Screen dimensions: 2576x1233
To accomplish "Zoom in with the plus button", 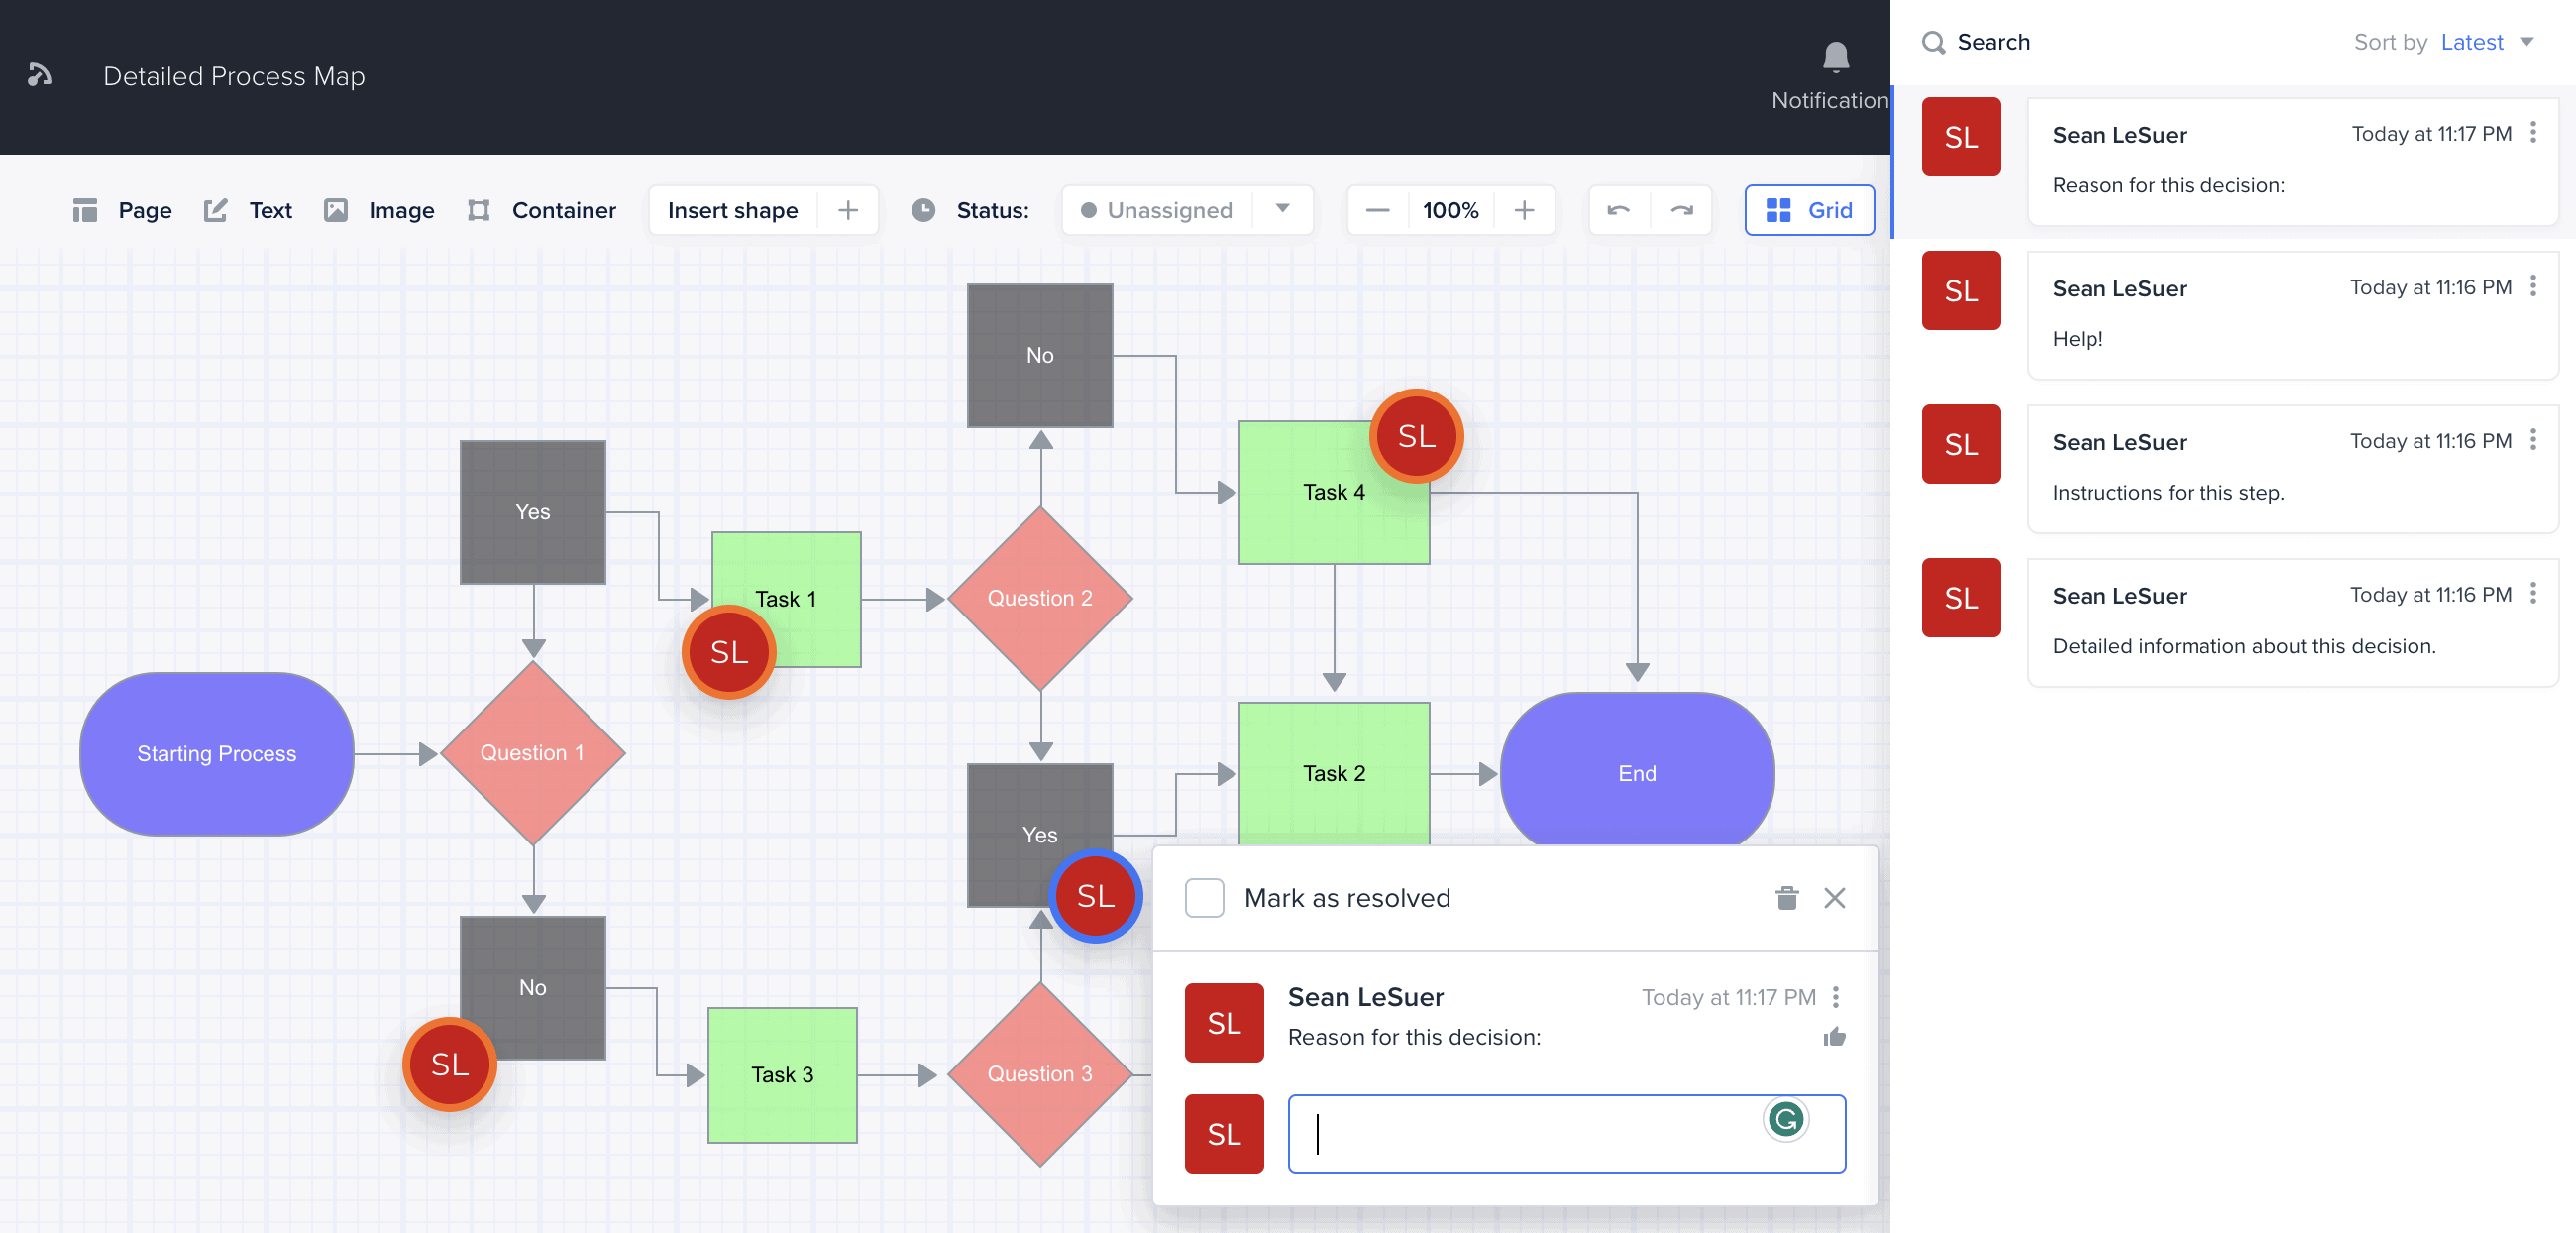I will point(1524,210).
